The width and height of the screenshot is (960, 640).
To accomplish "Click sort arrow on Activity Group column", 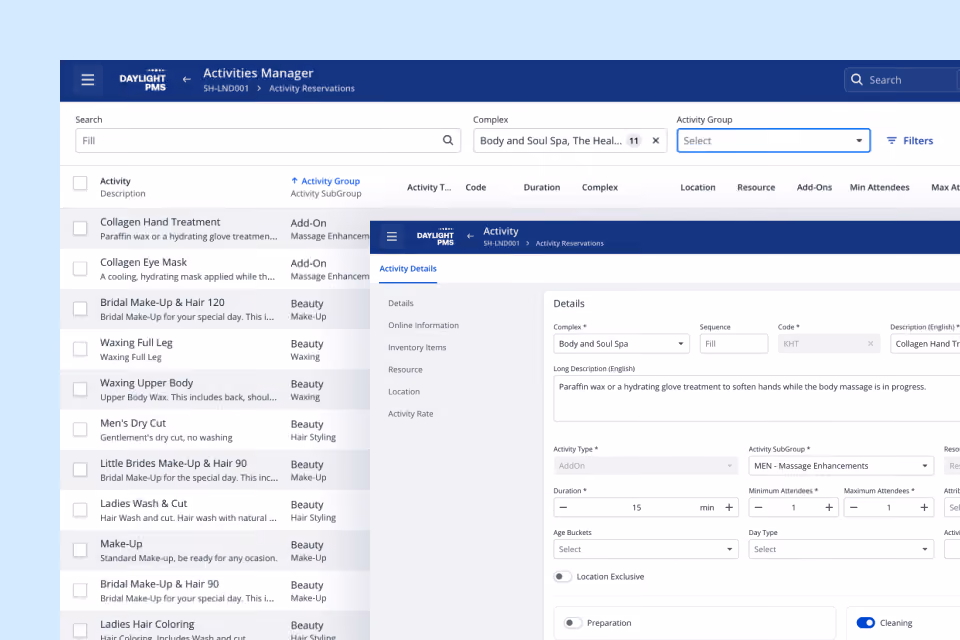I will point(294,181).
